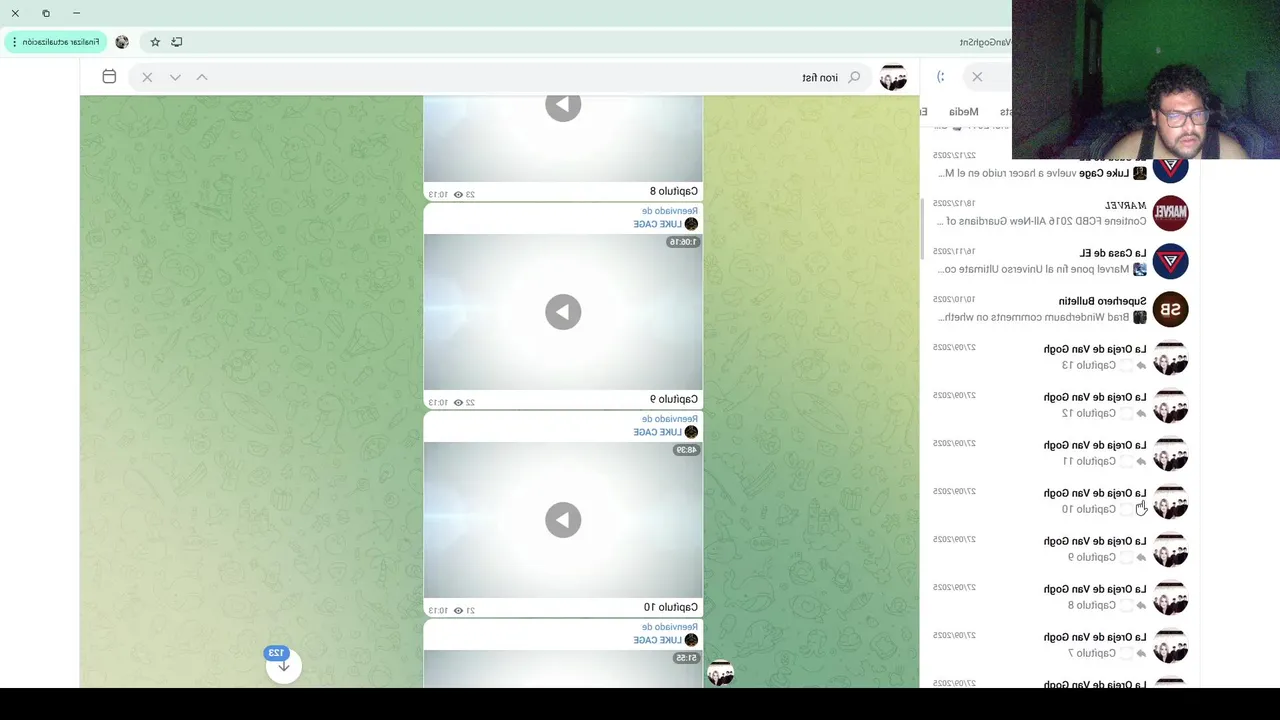Select the 'Capitulo 12' search result
Image resolution: width=1280 pixels, height=720 pixels.
1060,405
